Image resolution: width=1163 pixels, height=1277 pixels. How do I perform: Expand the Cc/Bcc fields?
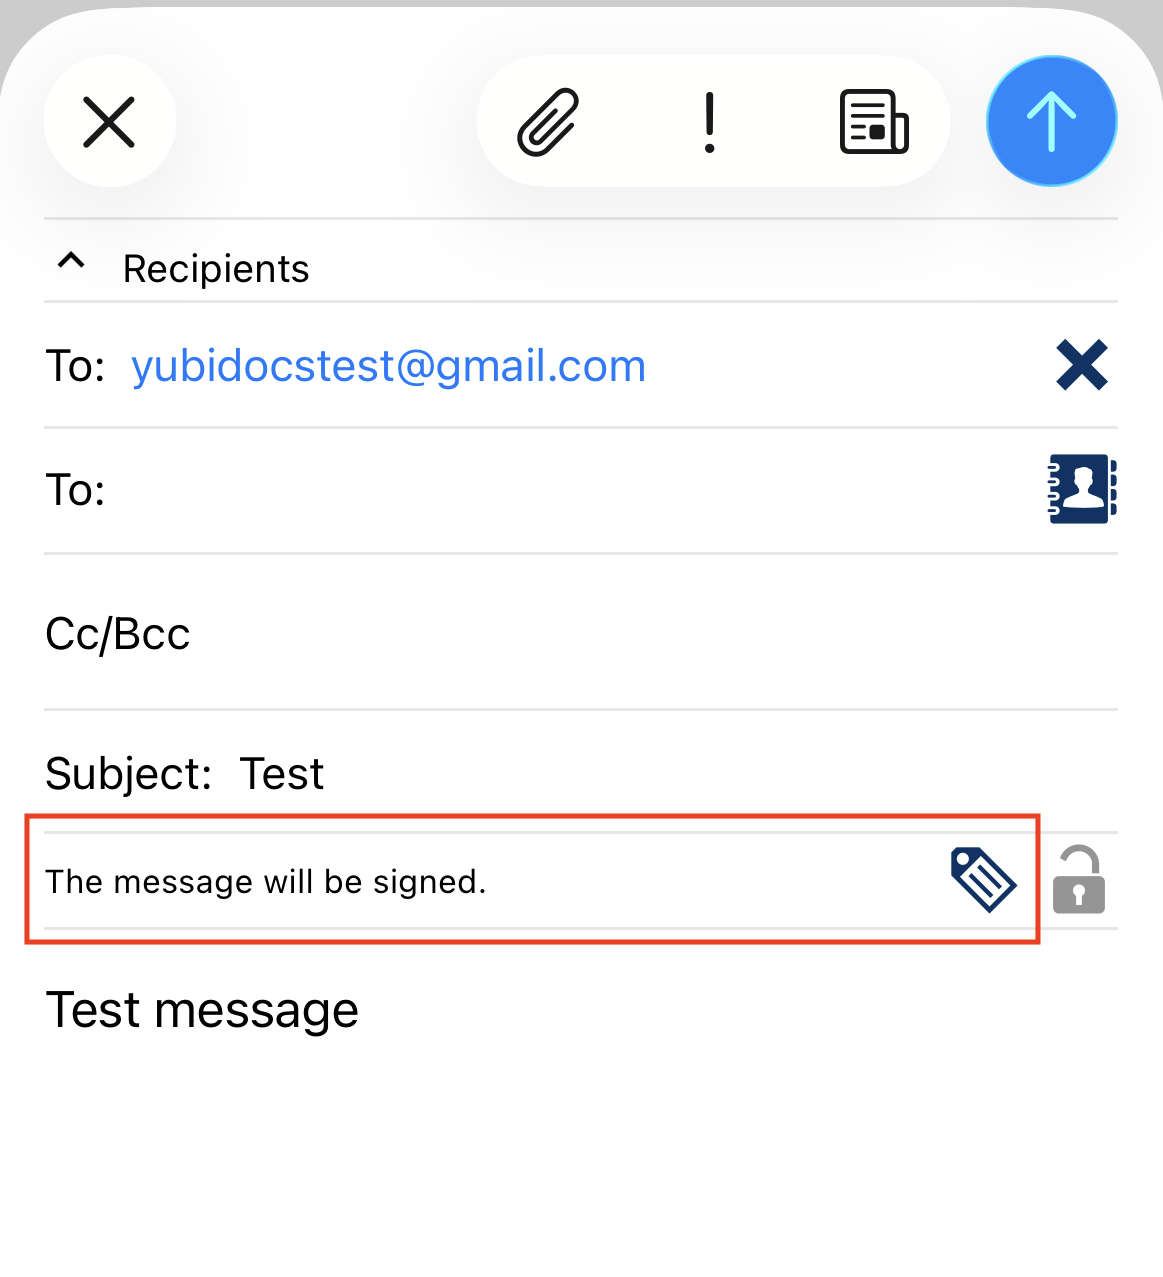tap(118, 634)
